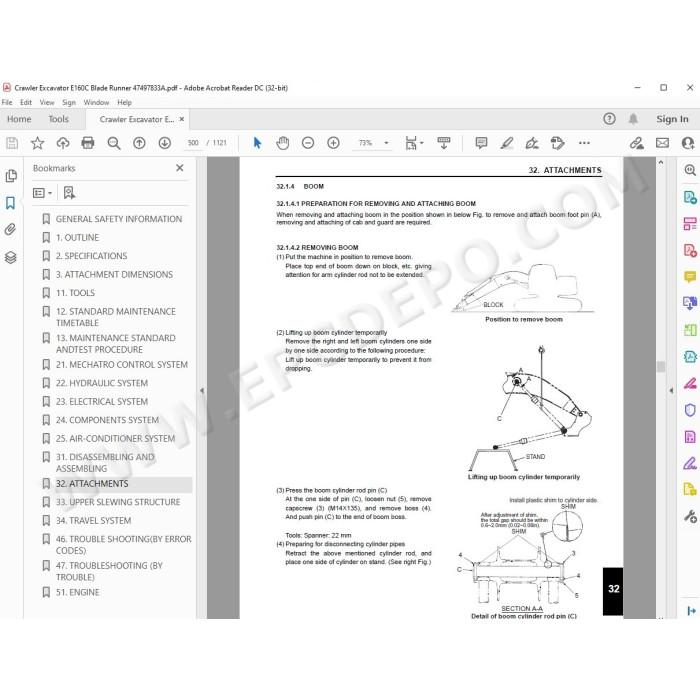This screenshot has height=700, width=700.
Task: Click the scrolling mode keyboard icon
Action: [443, 143]
